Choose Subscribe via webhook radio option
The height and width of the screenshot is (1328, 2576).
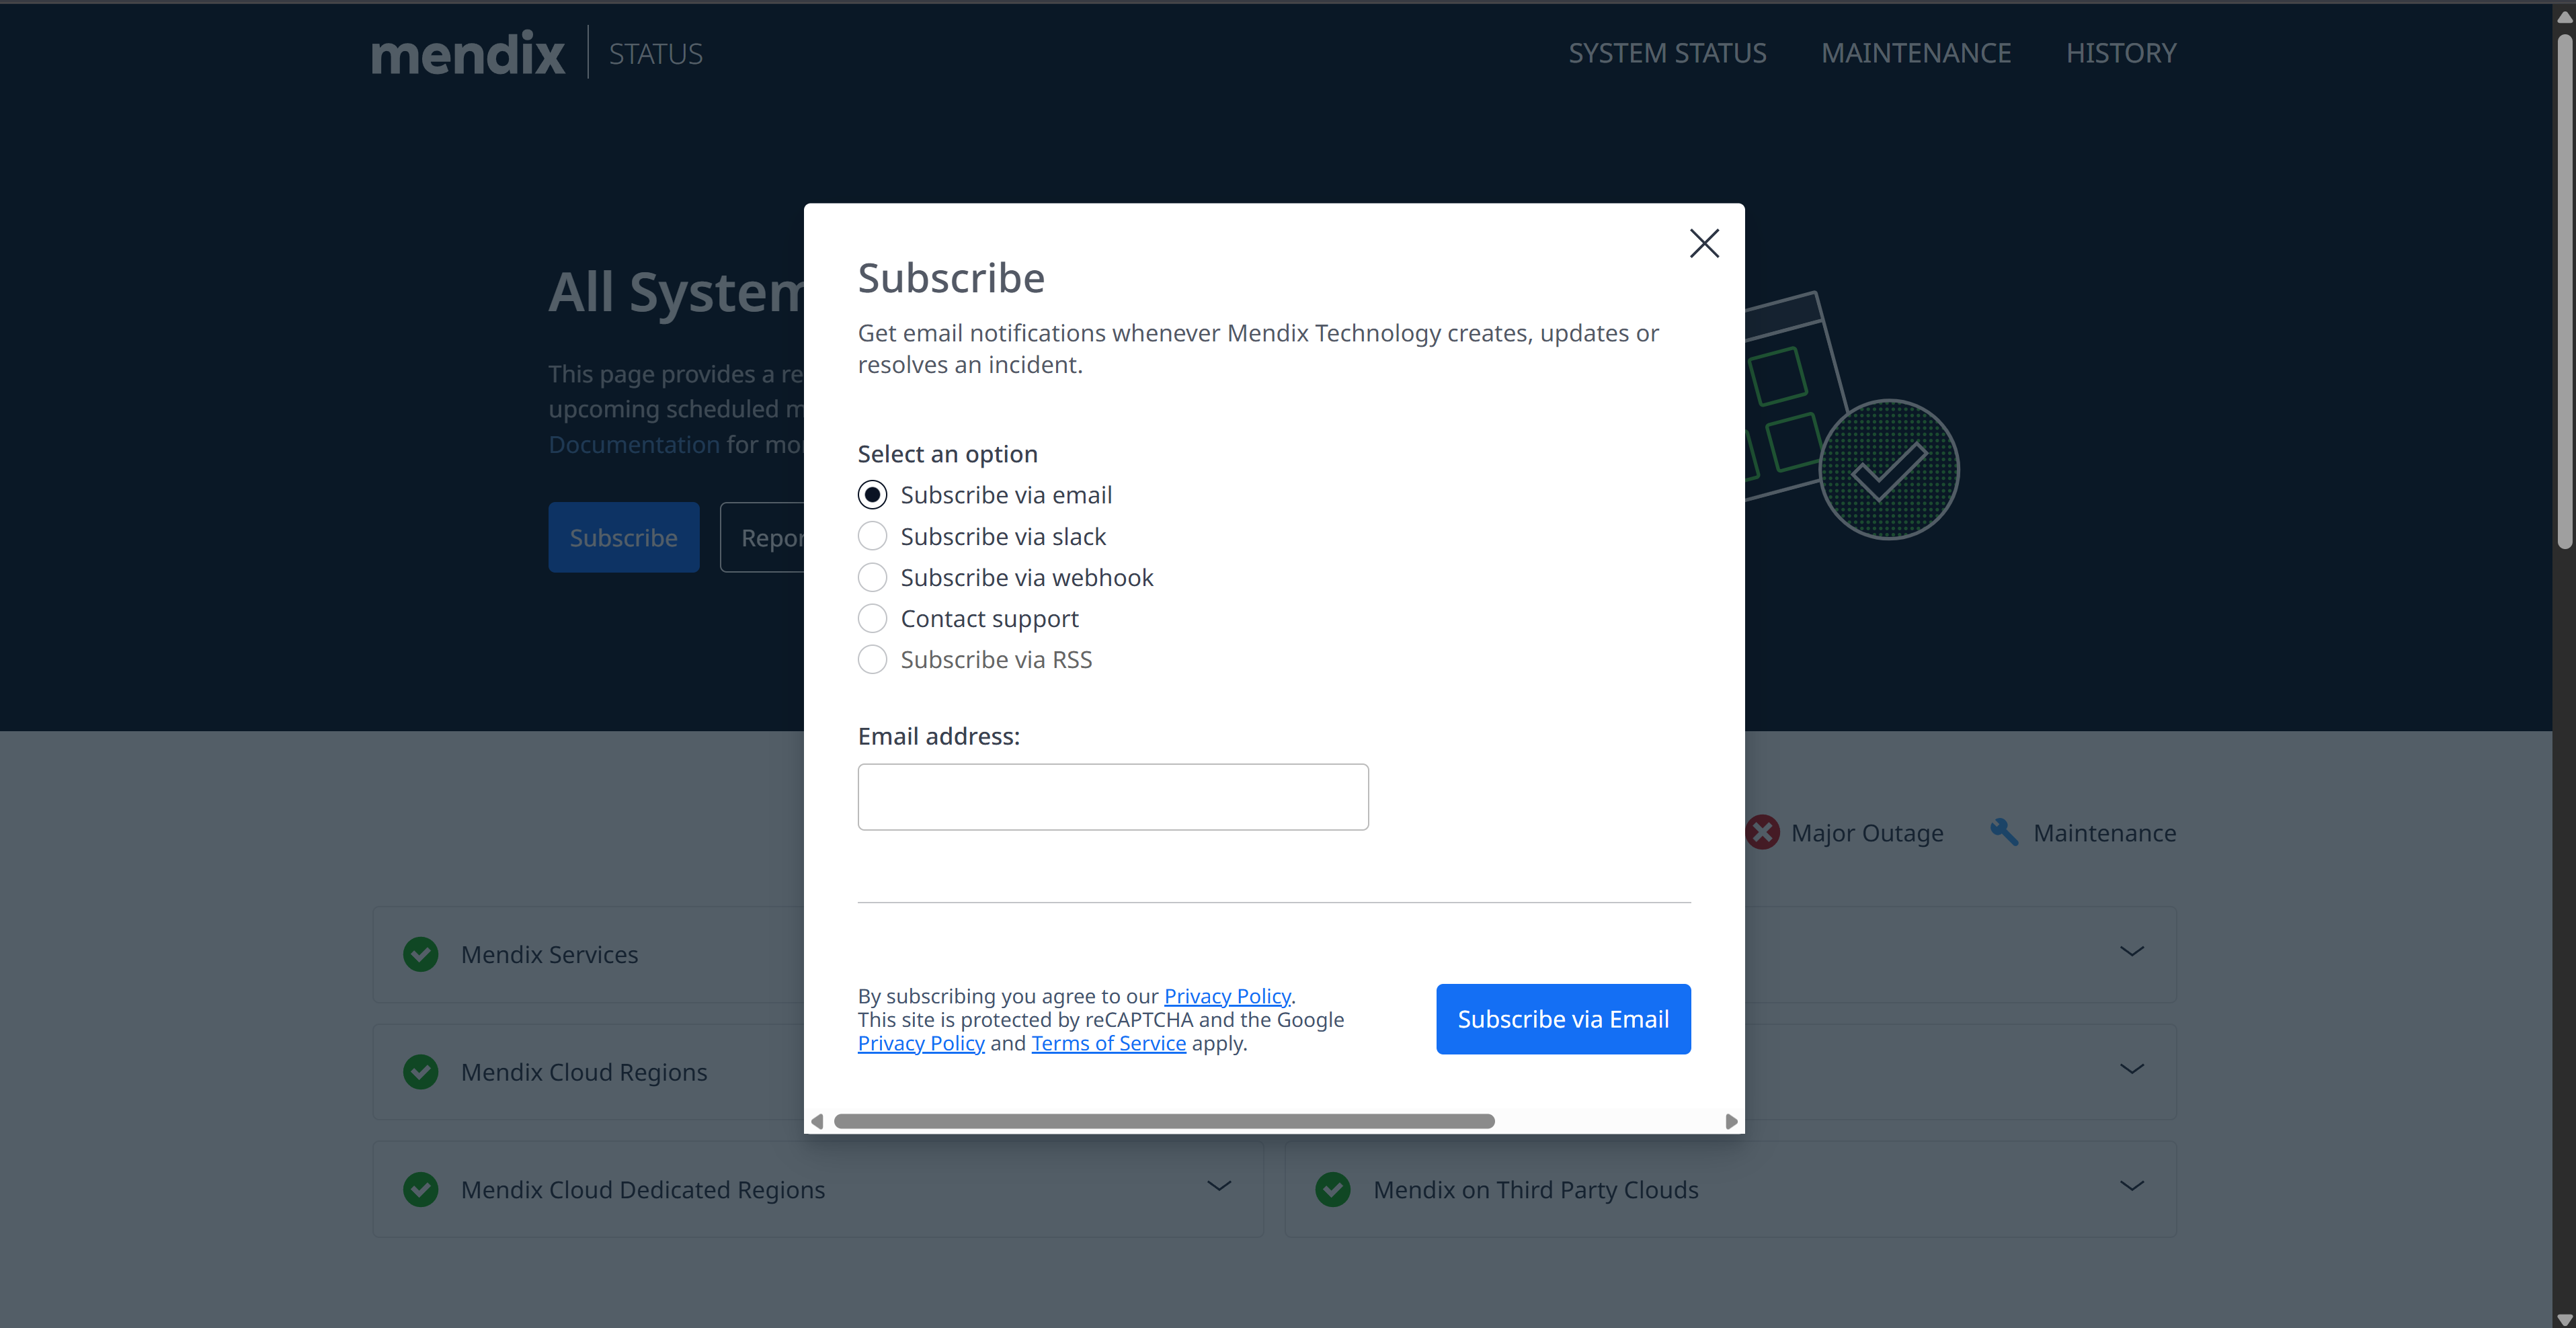coord(872,577)
